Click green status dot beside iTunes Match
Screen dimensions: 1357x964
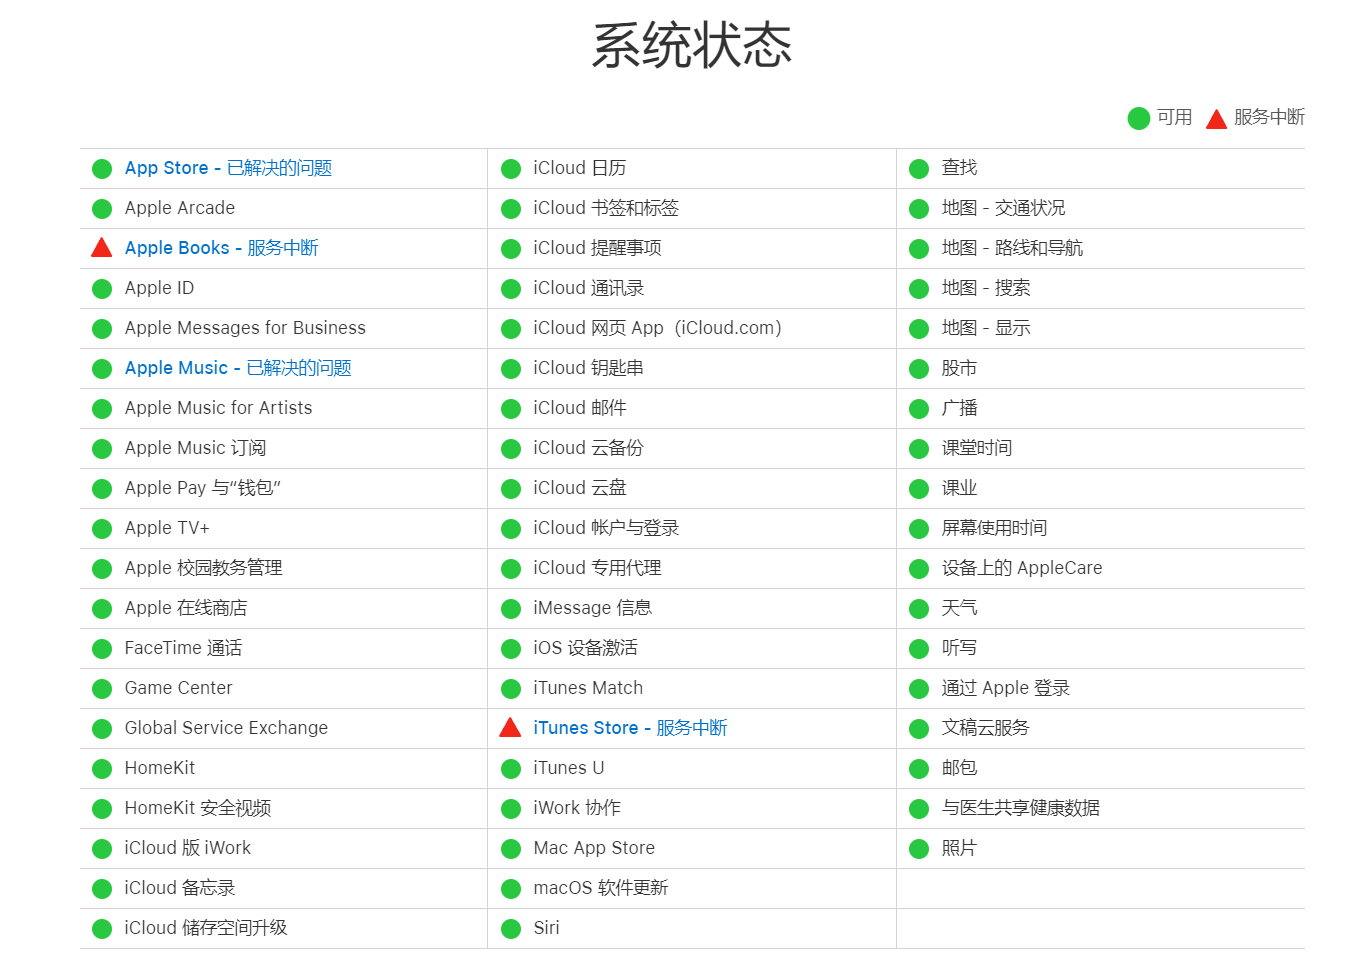coord(511,689)
